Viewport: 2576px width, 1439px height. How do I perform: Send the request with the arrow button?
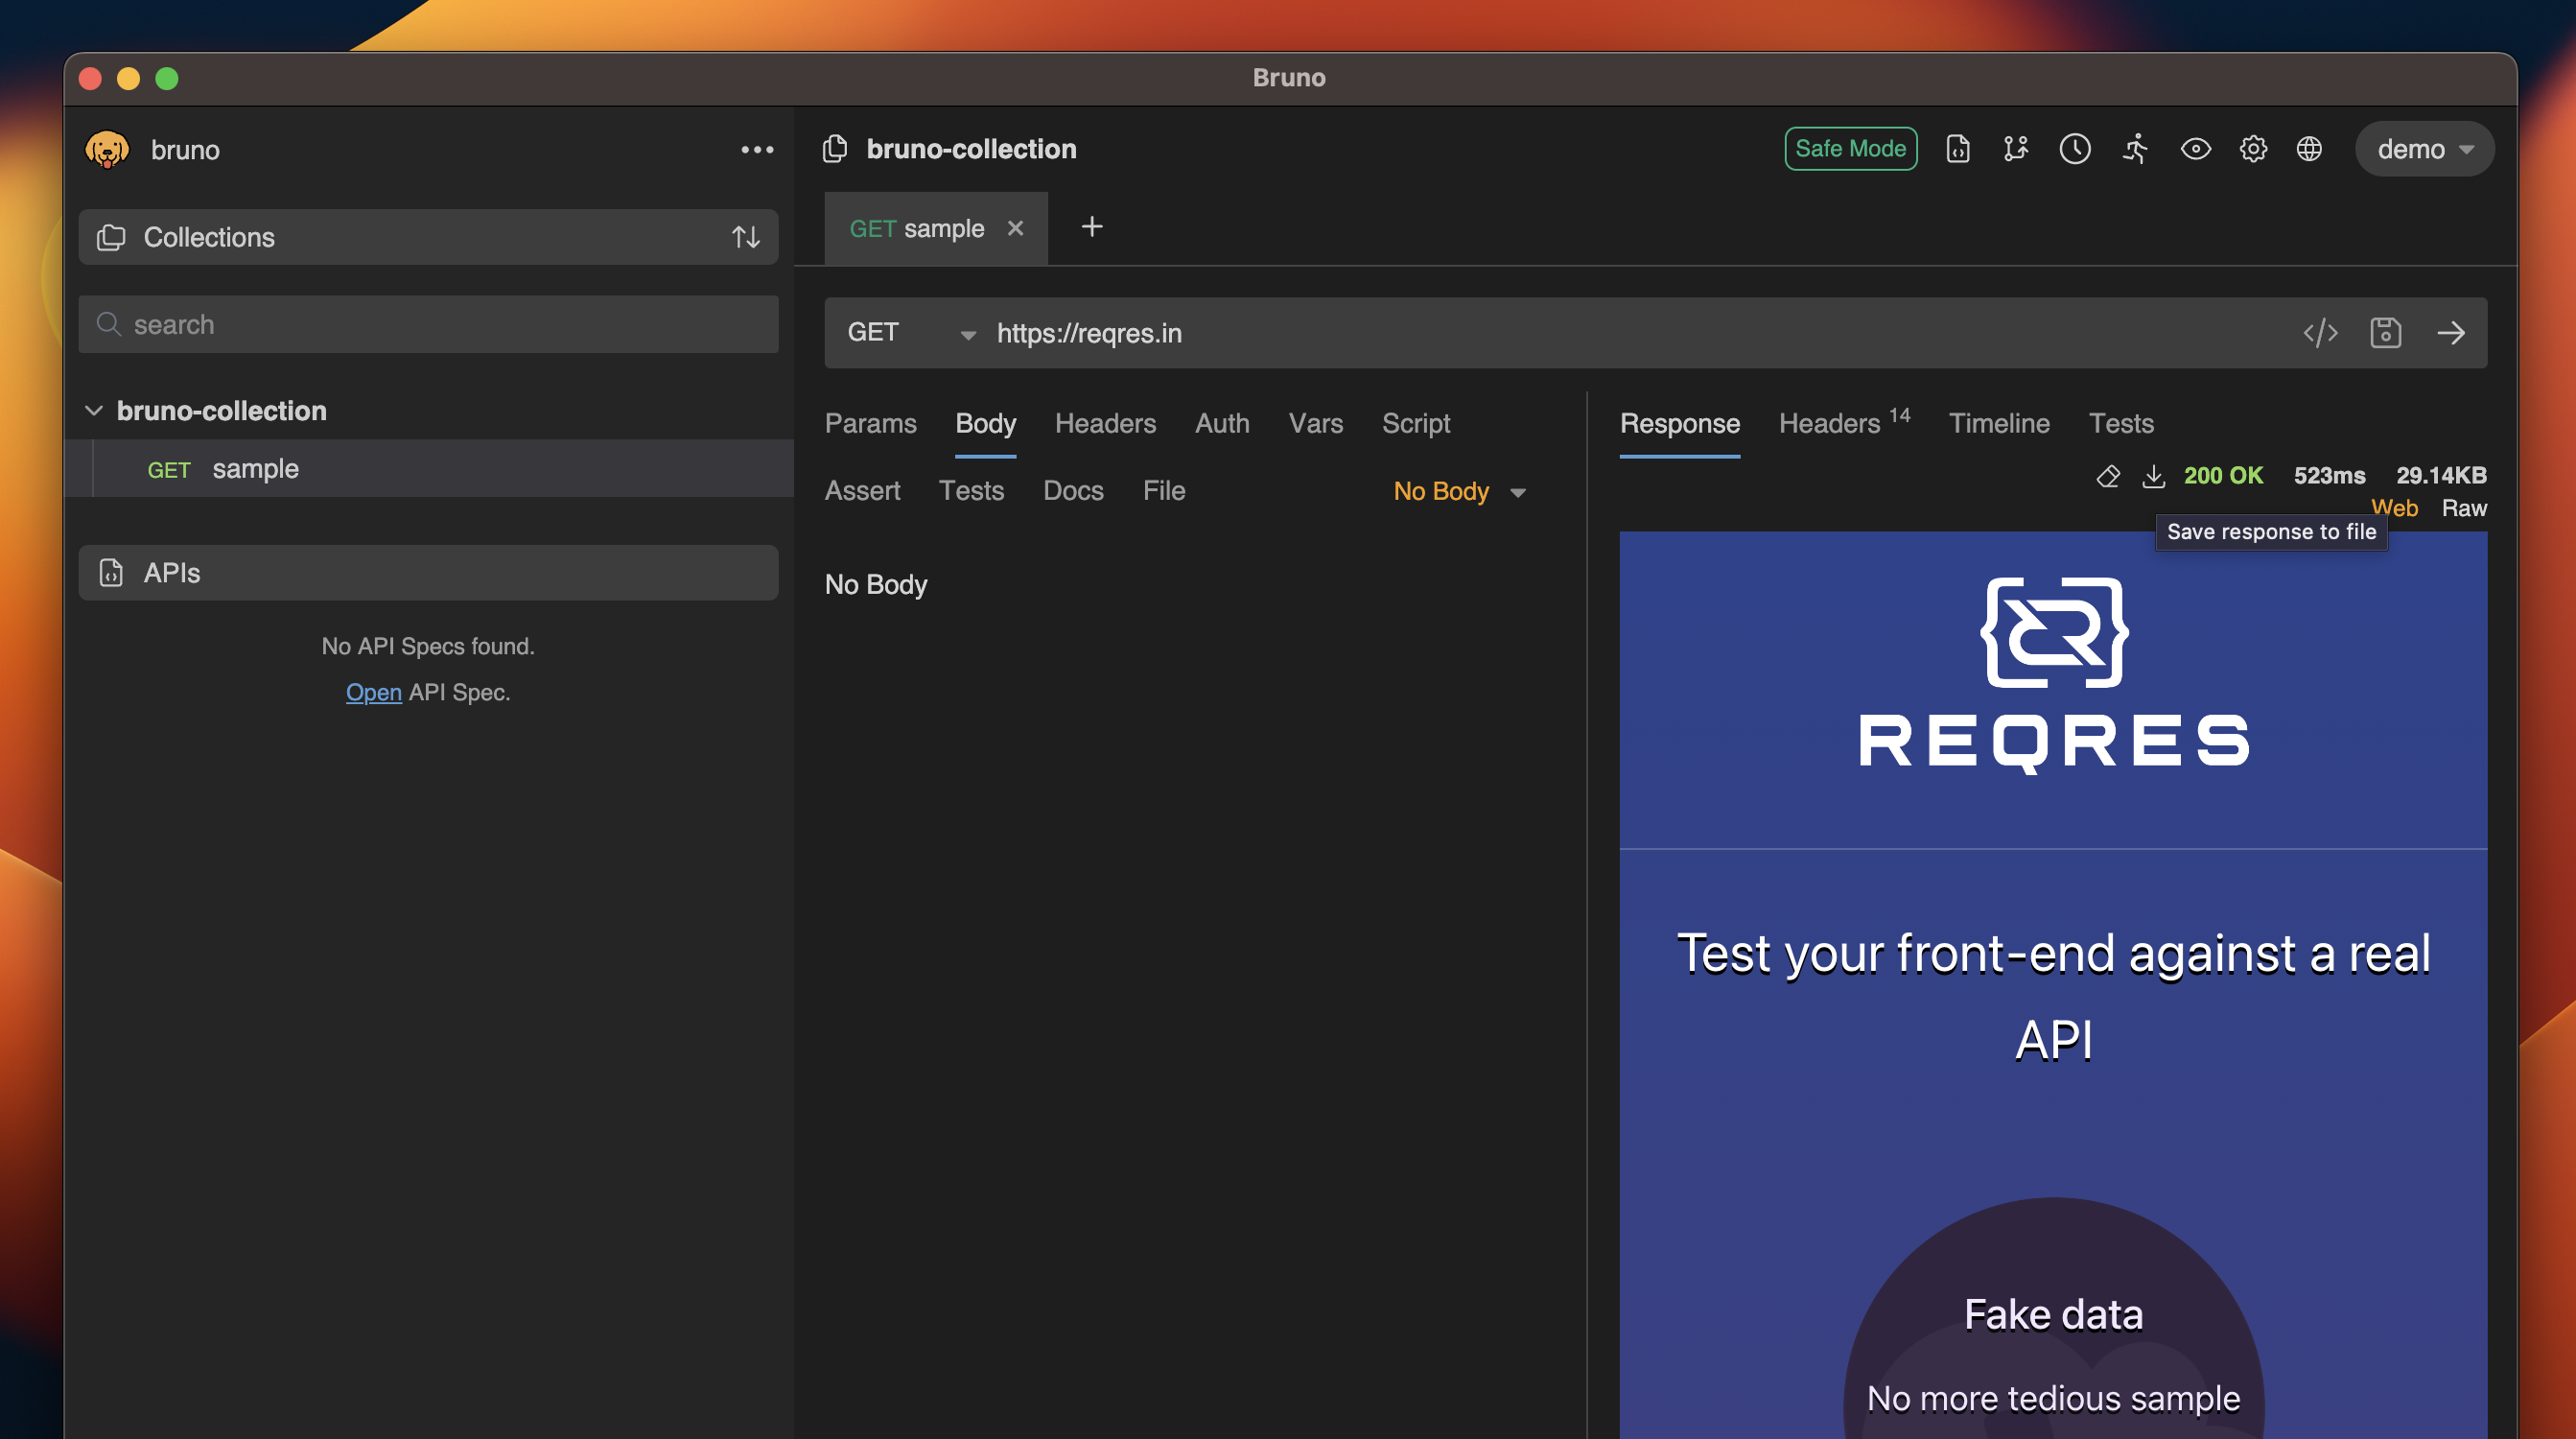pos(2452,333)
